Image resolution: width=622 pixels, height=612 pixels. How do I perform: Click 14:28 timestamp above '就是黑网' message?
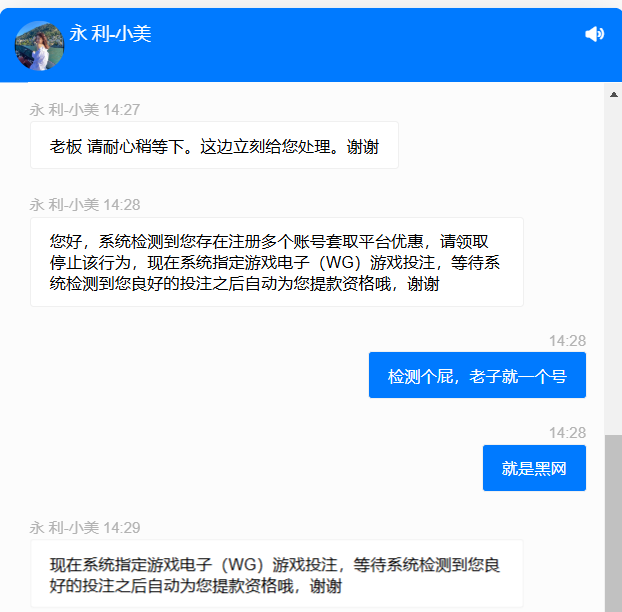(567, 433)
